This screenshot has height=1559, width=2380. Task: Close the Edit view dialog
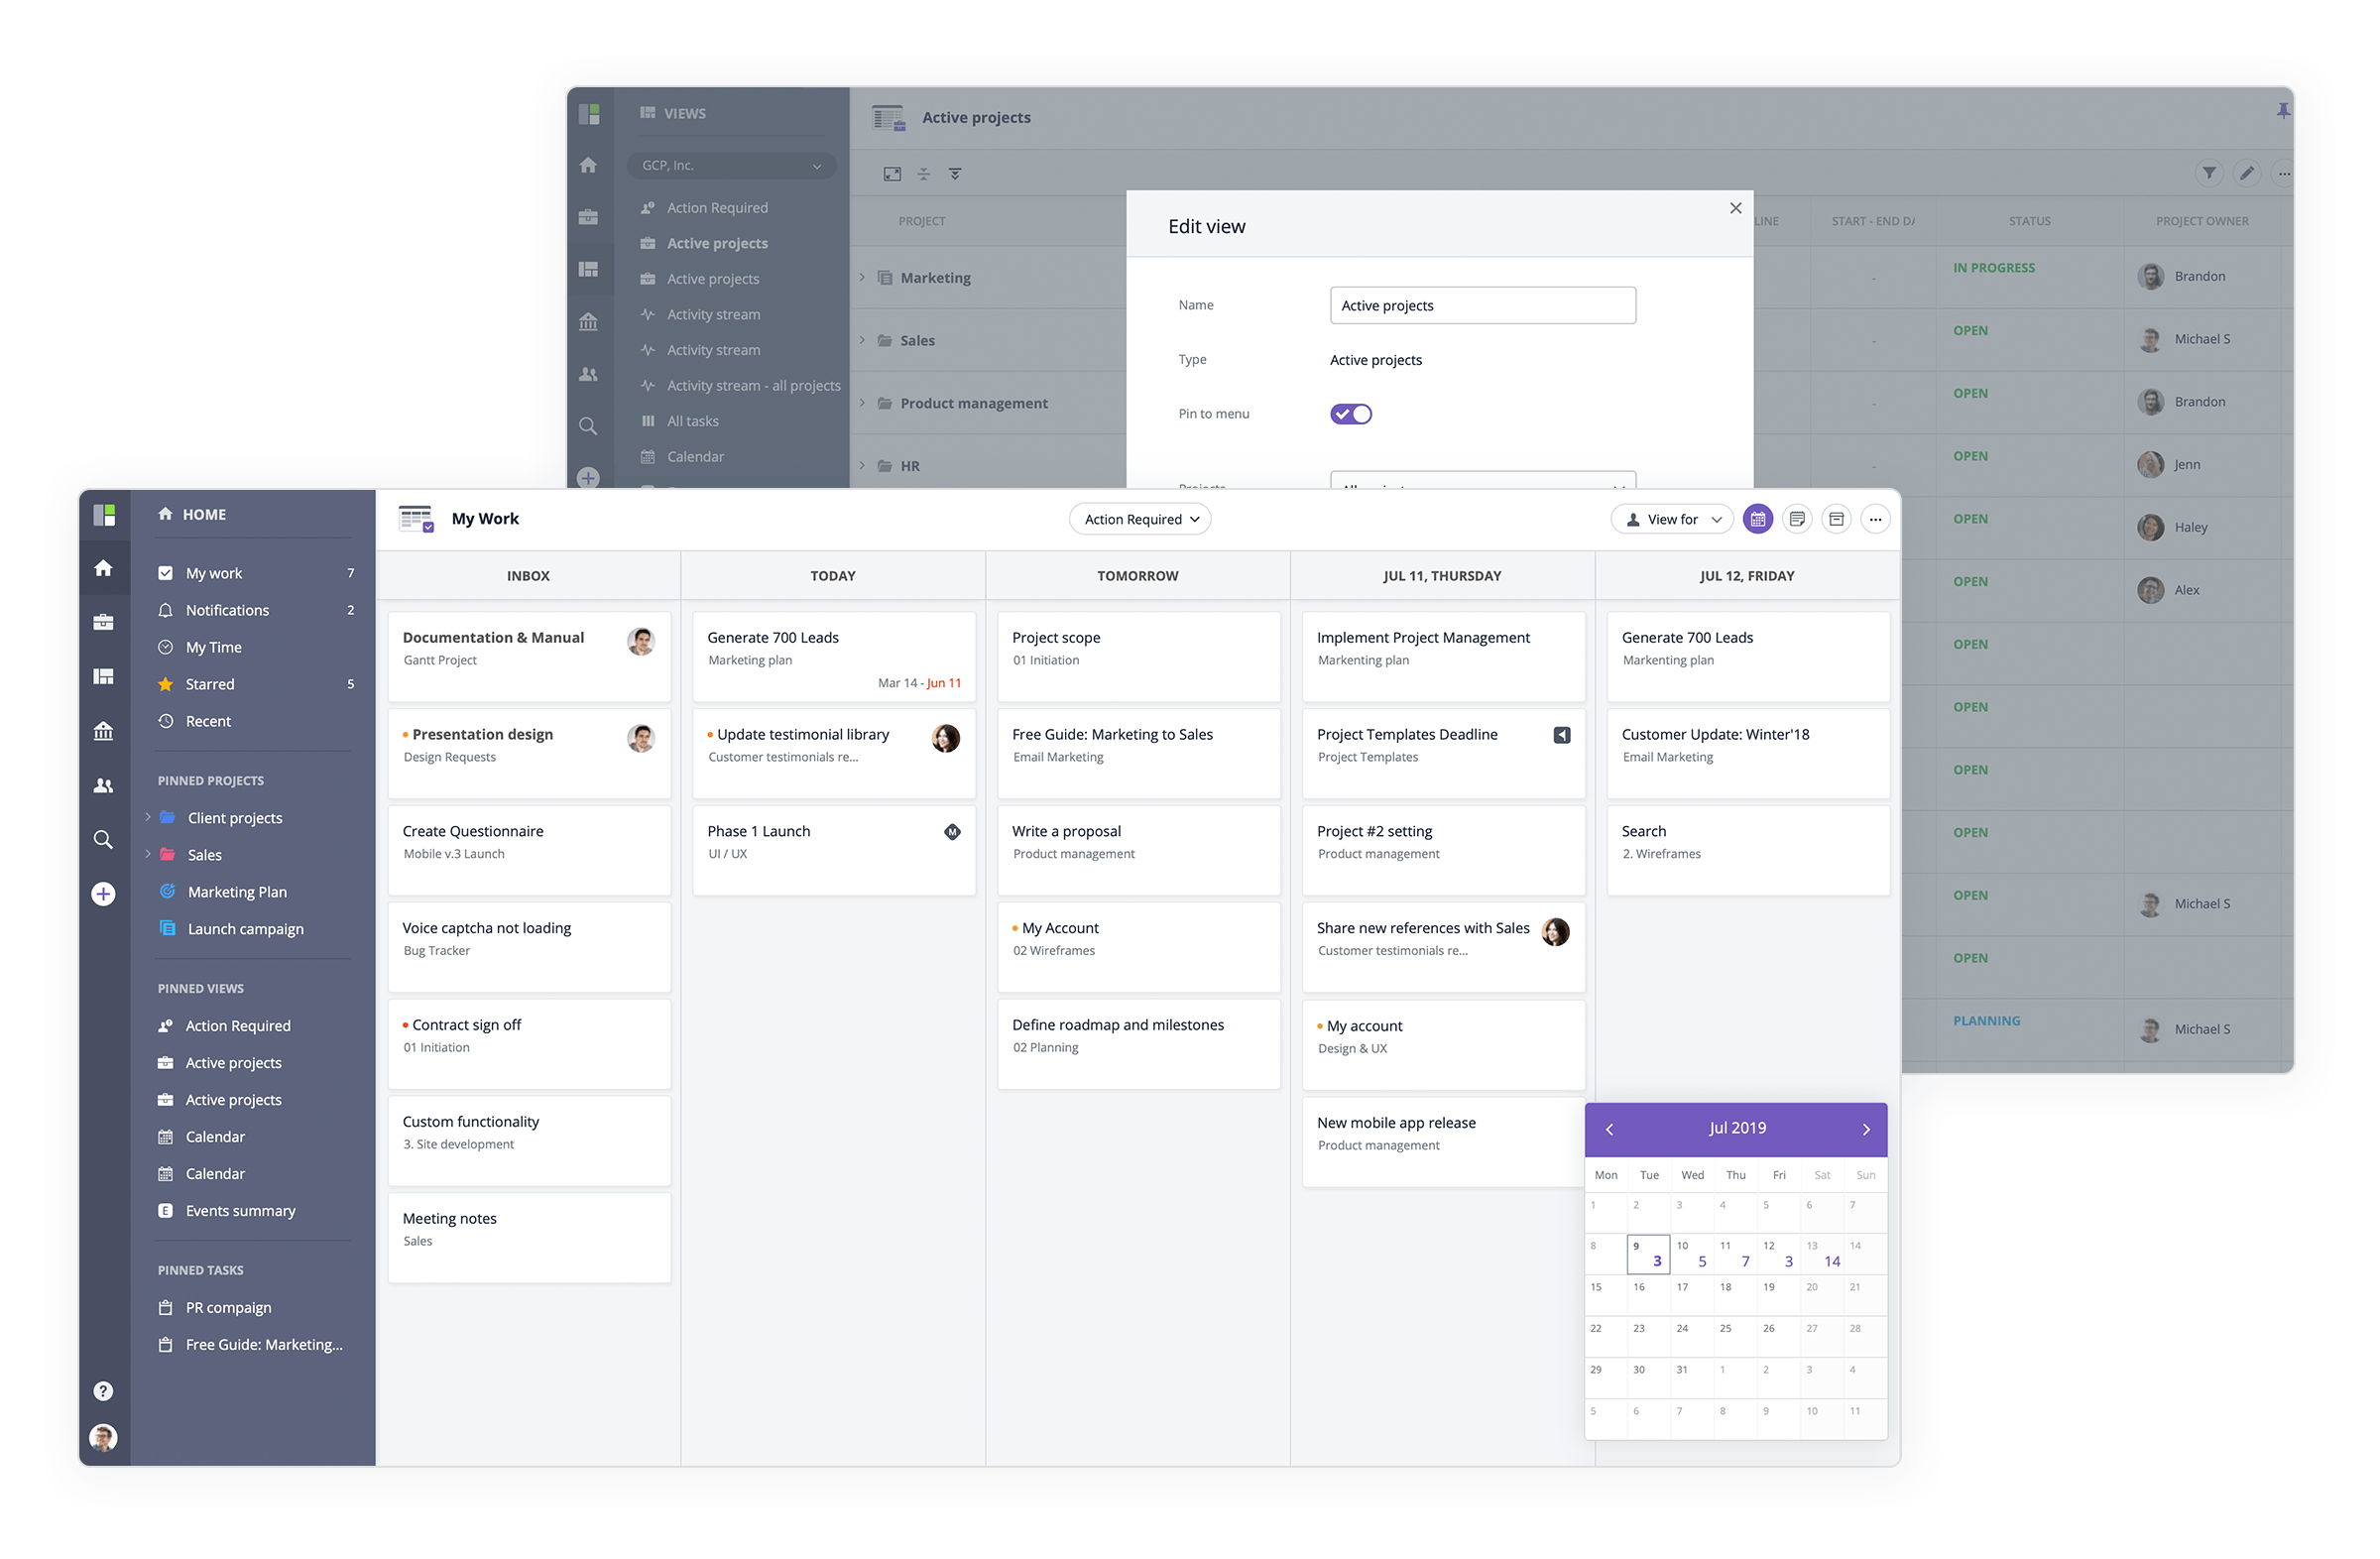click(x=1736, y=208)
